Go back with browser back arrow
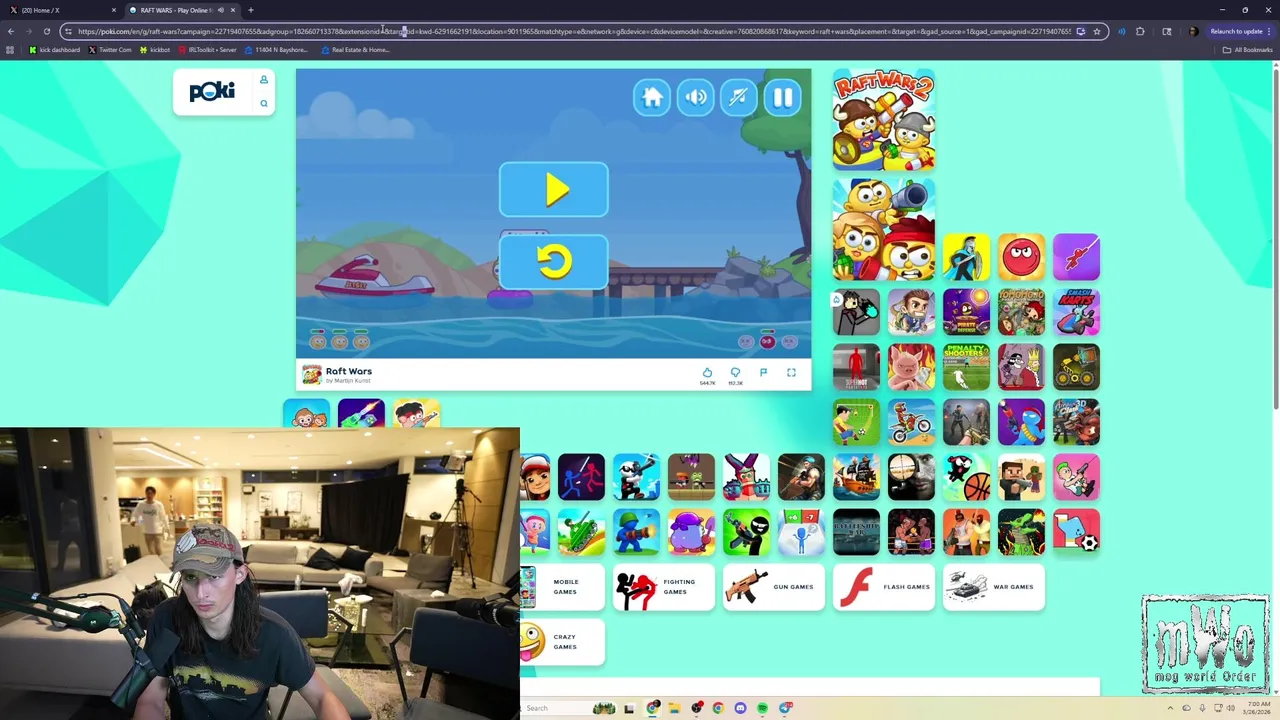Screen dimensions: 1280x720 (11, 31)
